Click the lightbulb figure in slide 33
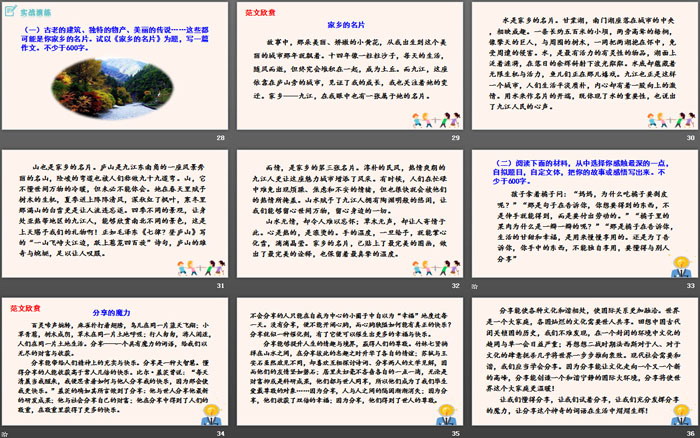700x438 pixels. [681, 266]
